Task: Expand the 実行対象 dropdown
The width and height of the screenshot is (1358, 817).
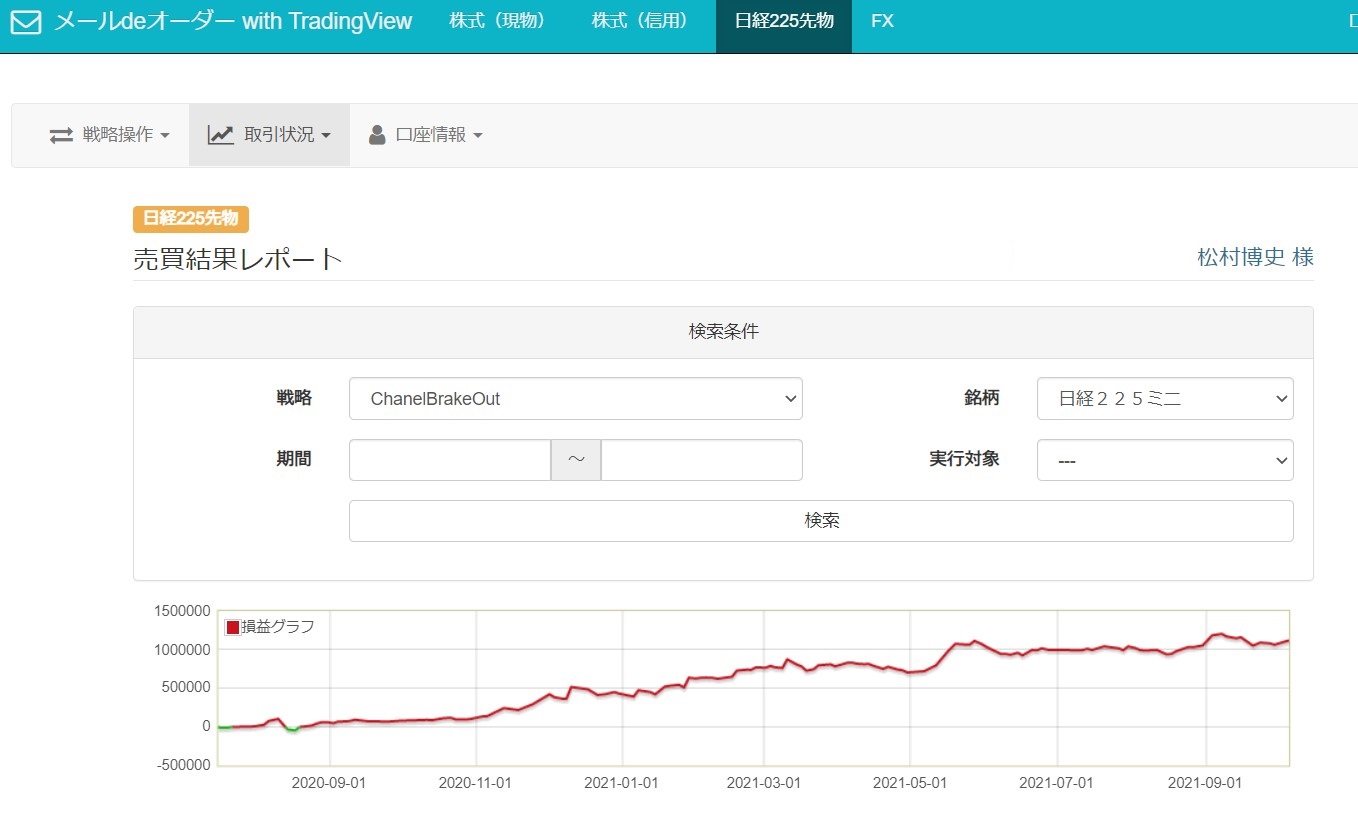Action: click(1164, 461)
